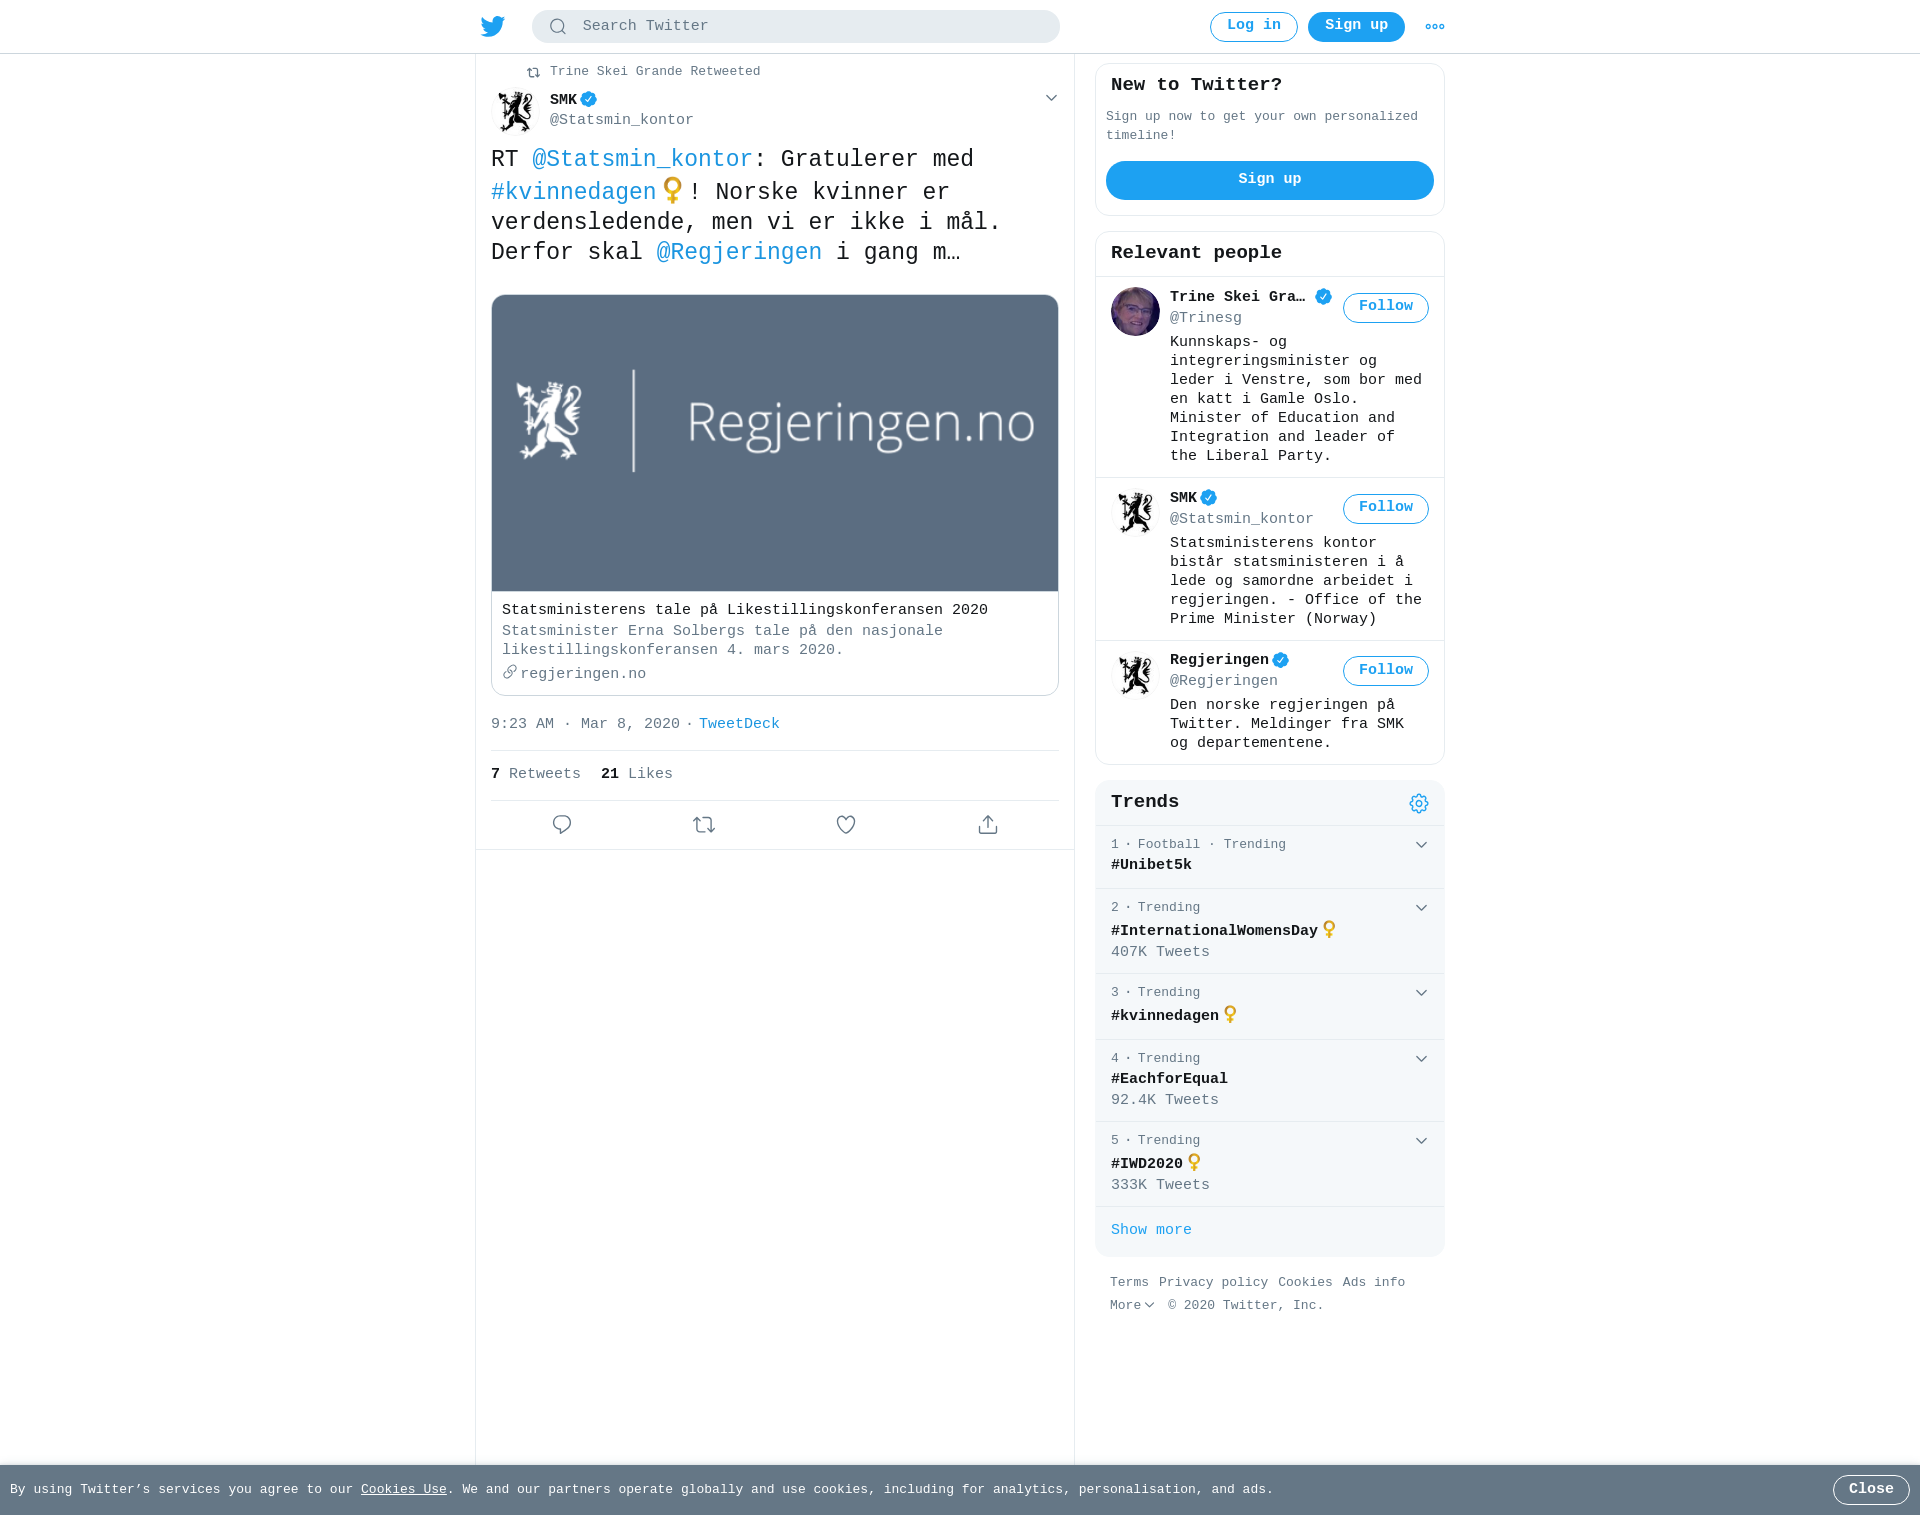Retweet using the retweet arrows icon
This screenshot has width=1920, height=1515.
[x=704, y=825]
